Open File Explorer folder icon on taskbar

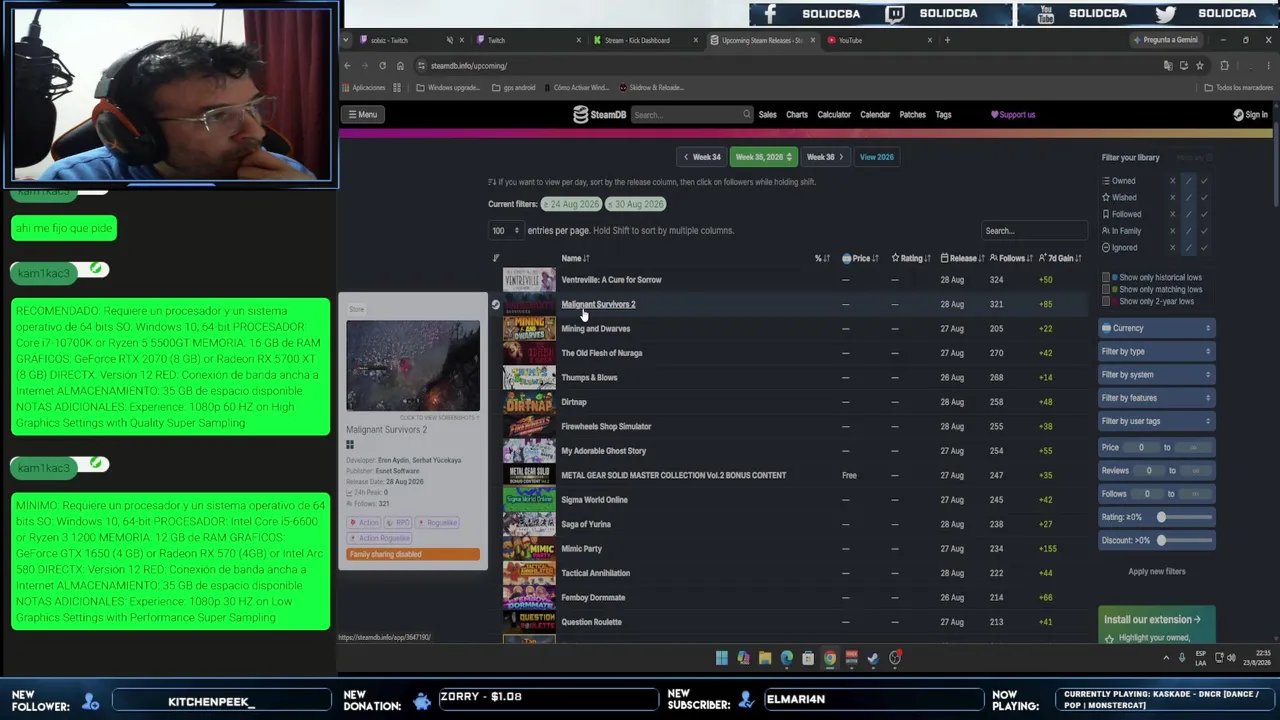click(x=765, y=658)
